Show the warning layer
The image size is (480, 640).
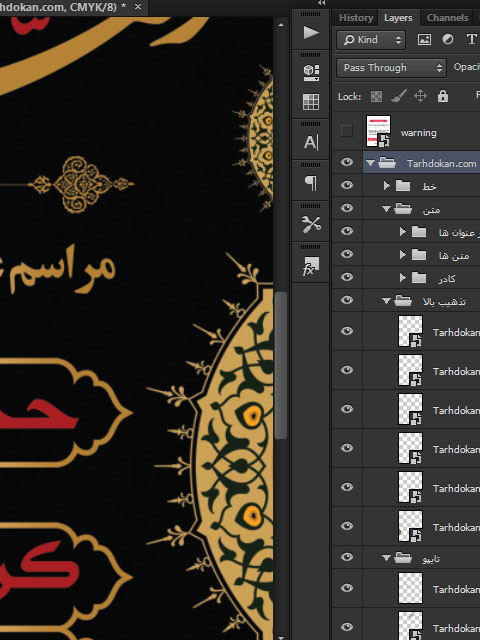pos(347,131)
